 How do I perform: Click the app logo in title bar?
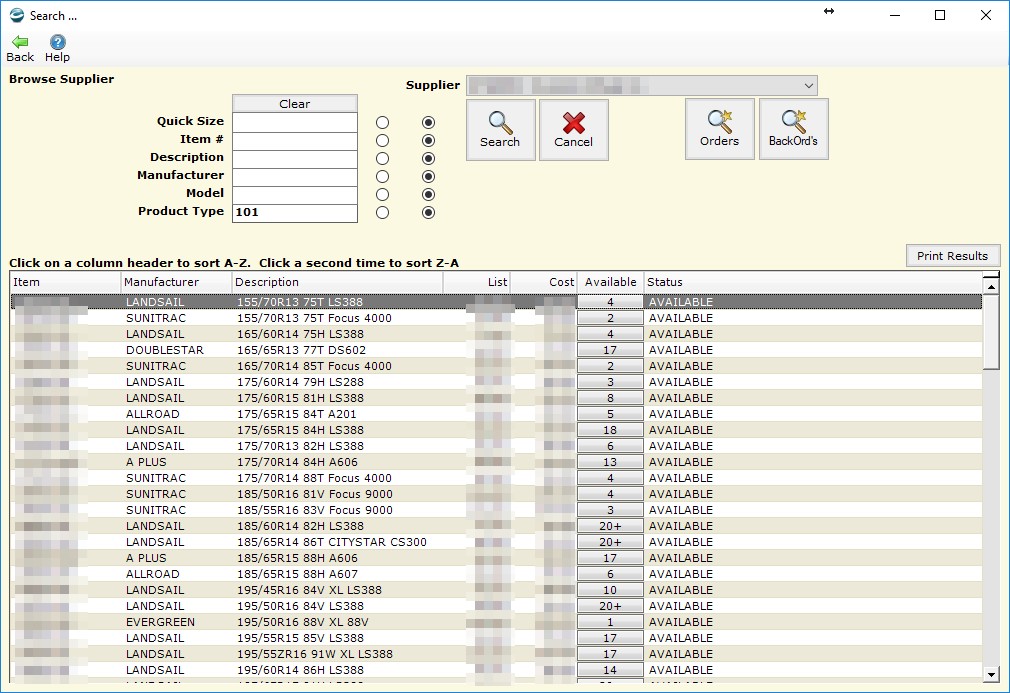tap(16, 15)
